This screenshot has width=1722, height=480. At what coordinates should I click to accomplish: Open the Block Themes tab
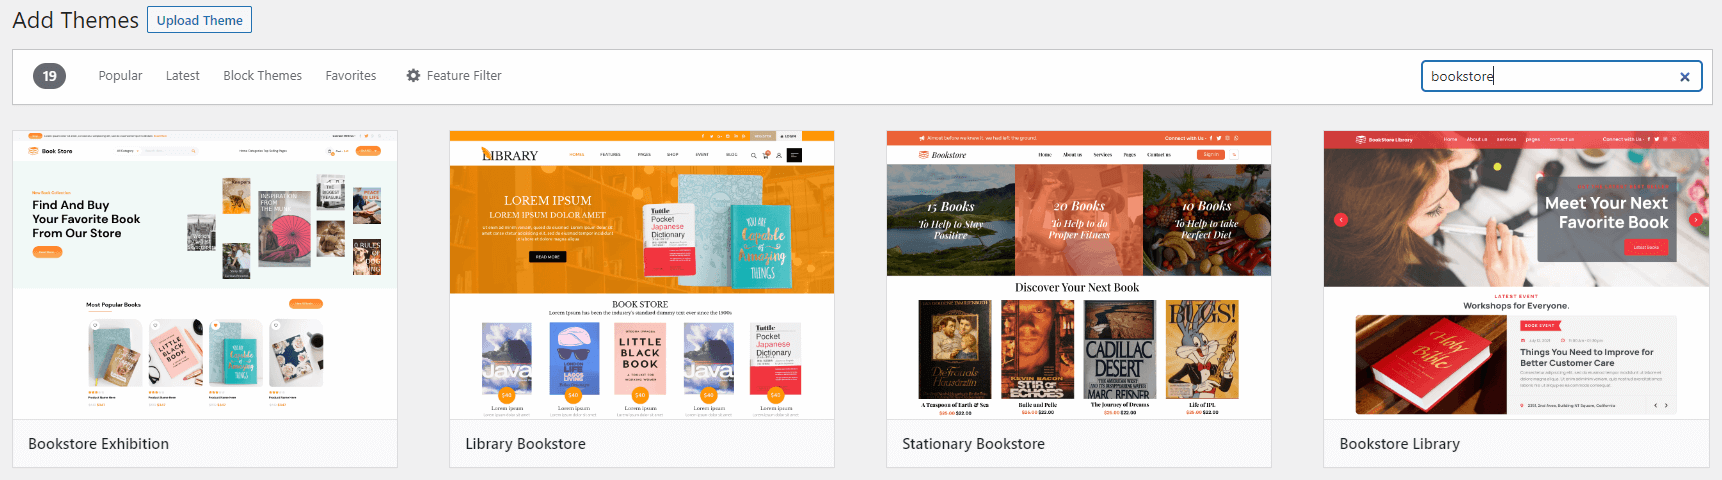(x=262, y=76)
